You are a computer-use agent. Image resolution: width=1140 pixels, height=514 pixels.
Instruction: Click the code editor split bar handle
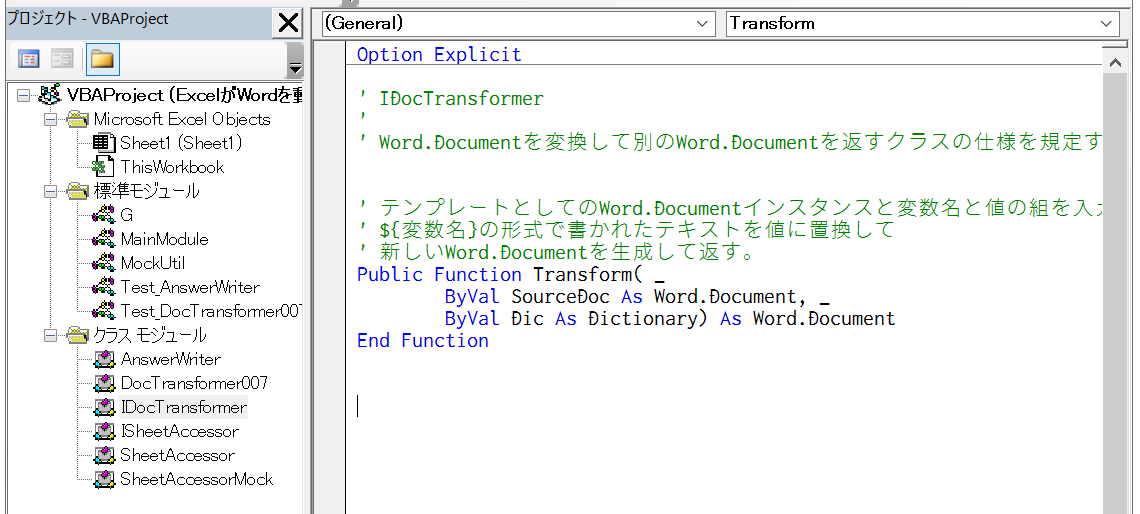click(1114, 45)
